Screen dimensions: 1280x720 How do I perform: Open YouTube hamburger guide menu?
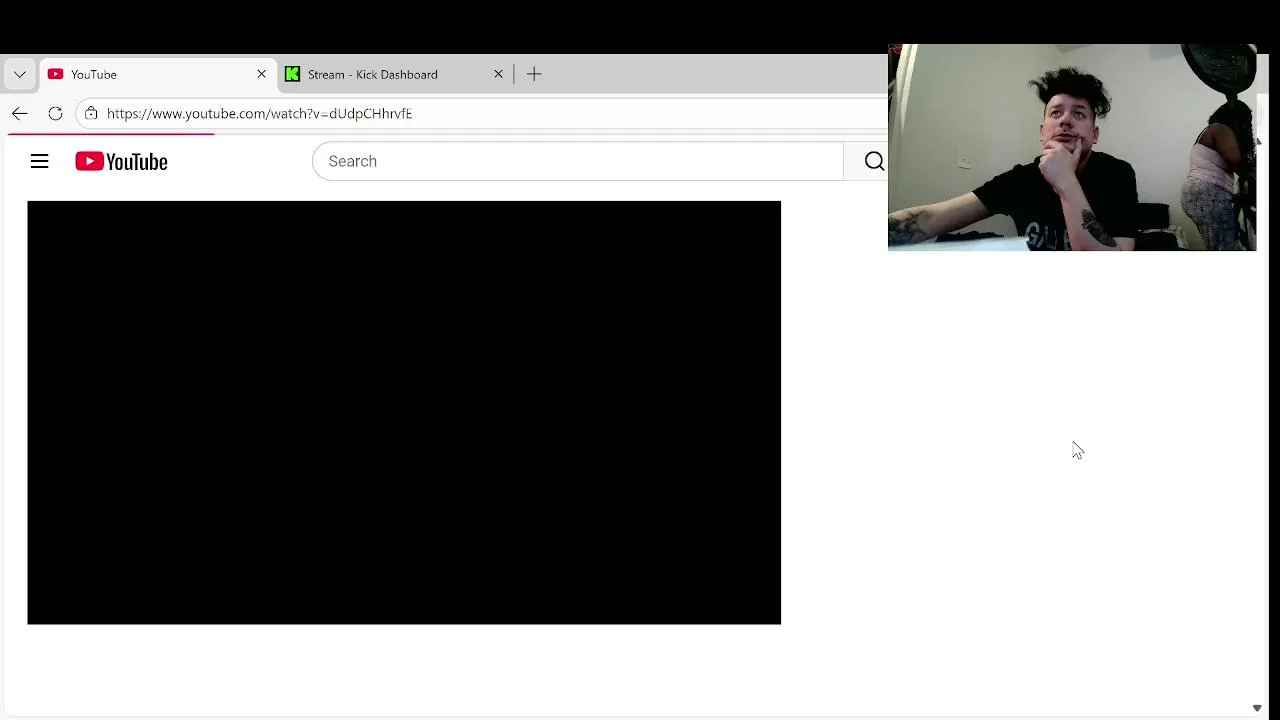coord(39,161)
